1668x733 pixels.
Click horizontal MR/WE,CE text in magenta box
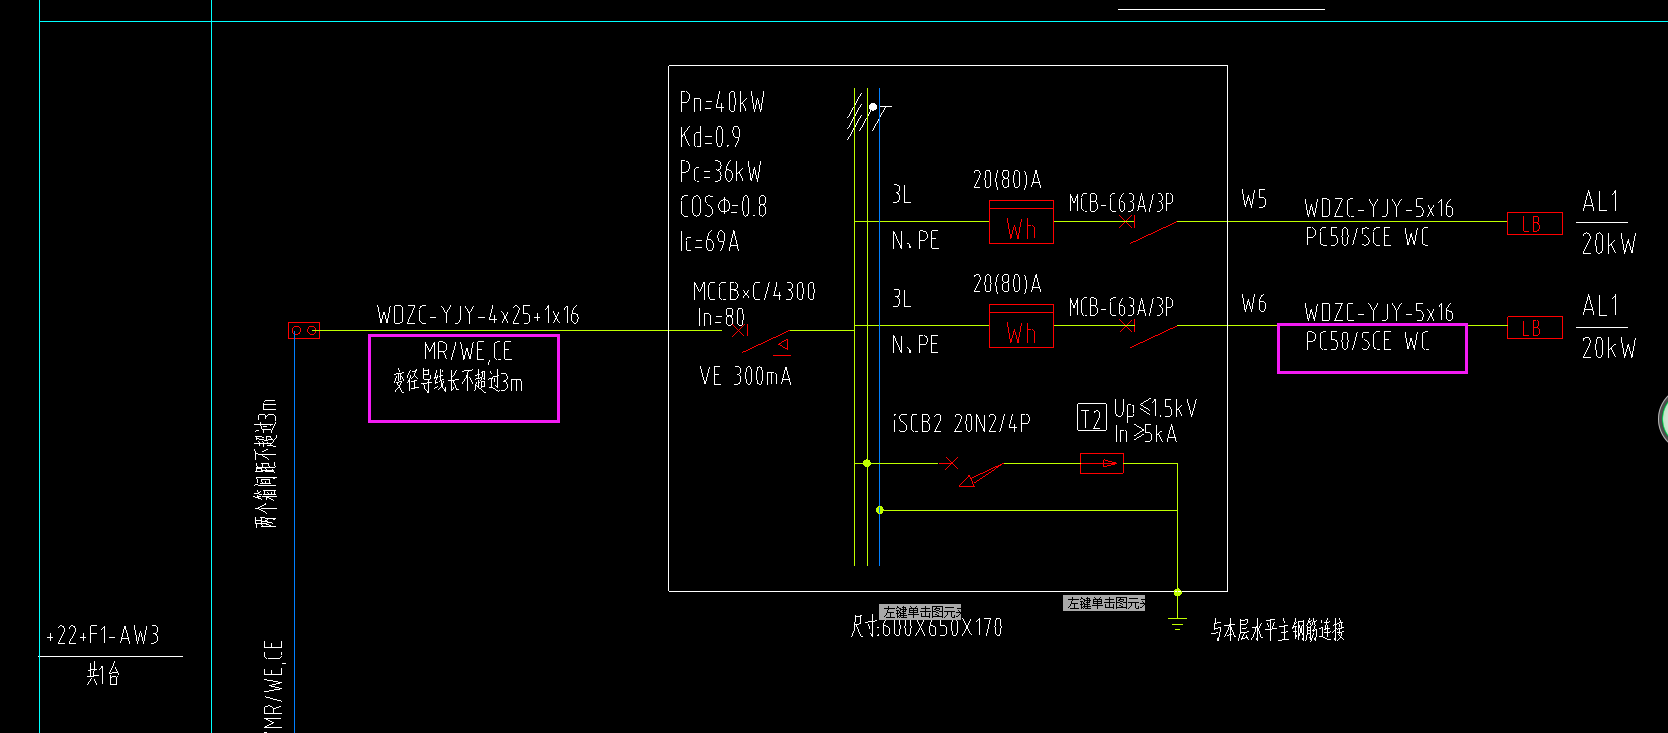468,351
